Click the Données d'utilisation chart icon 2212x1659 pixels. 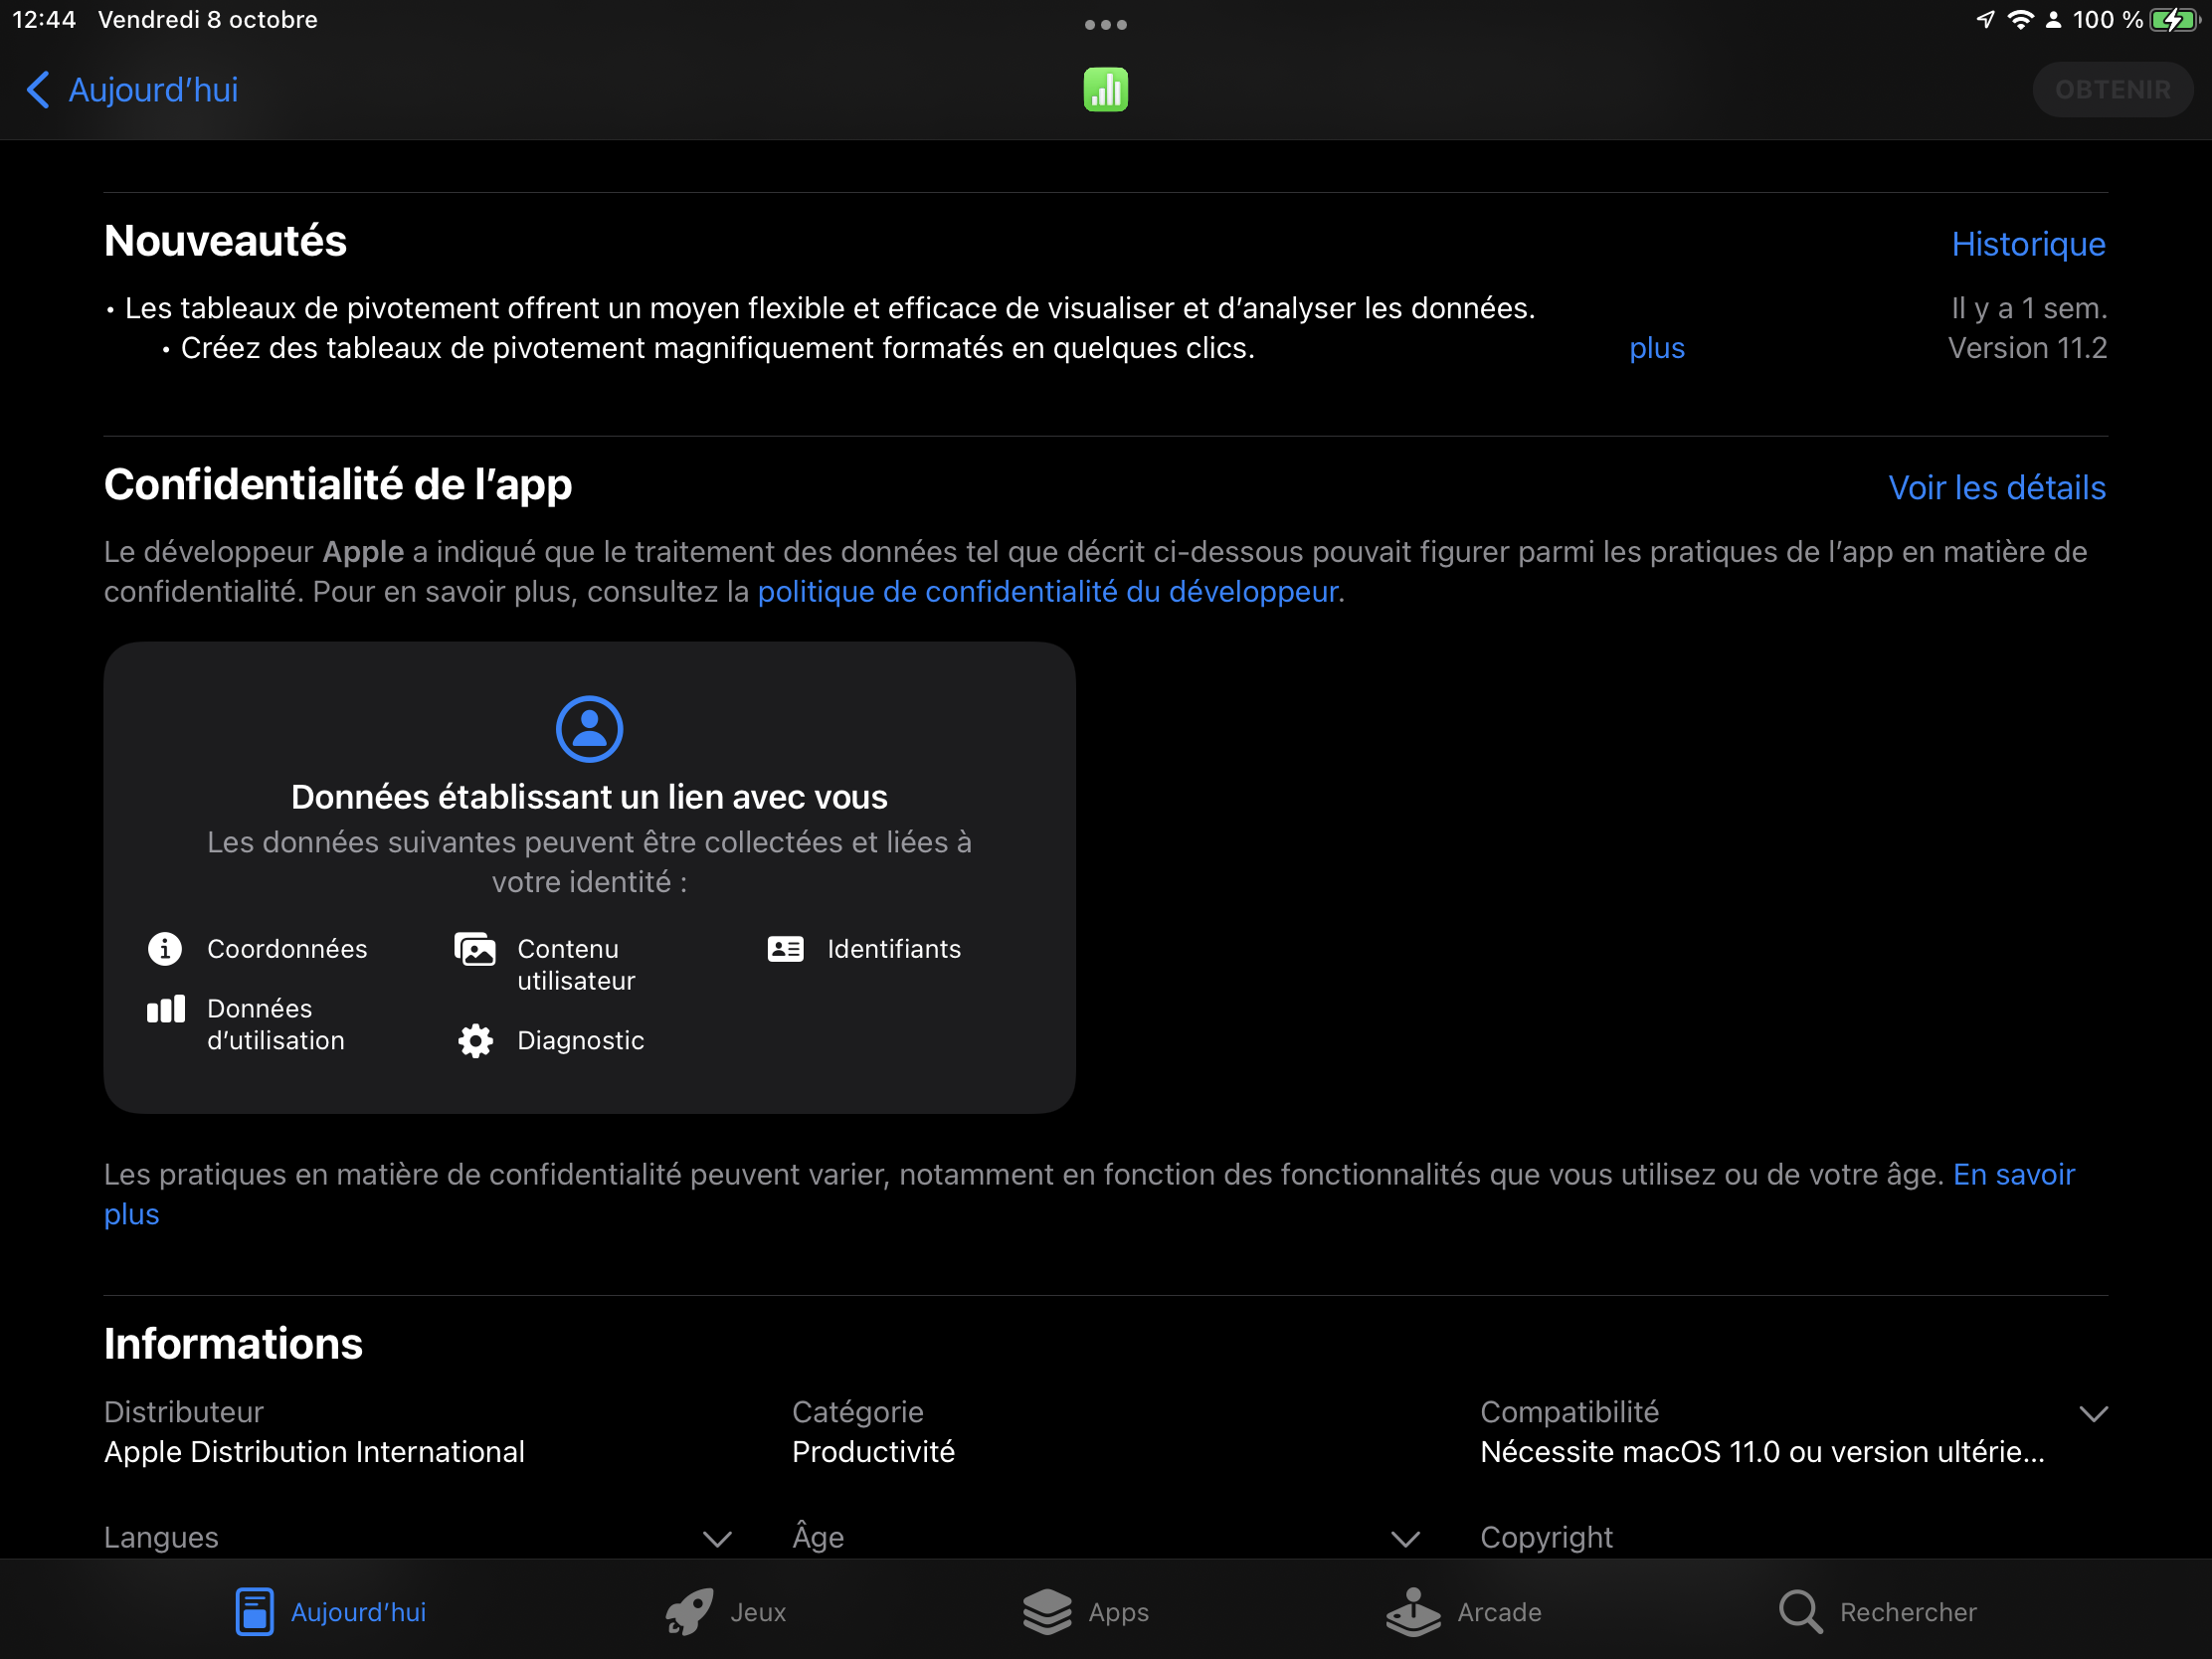(x=166, y=1009)
